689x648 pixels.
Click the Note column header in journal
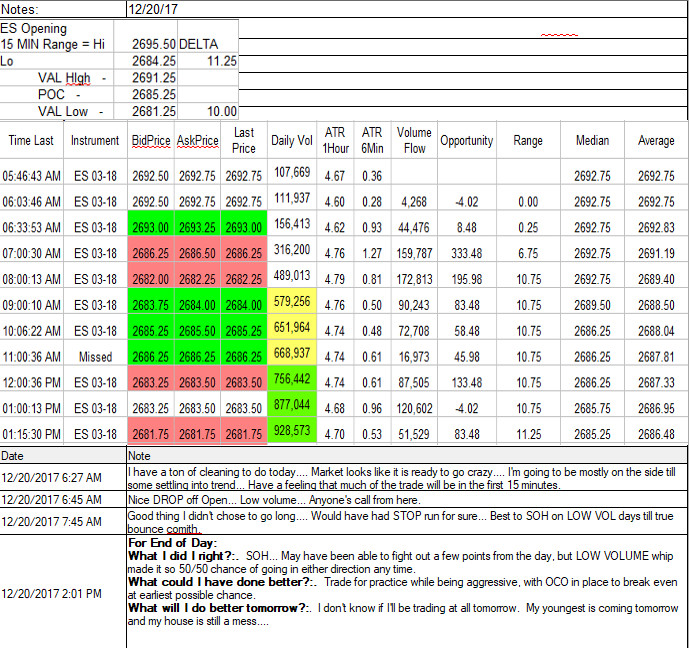click(406, 456)
